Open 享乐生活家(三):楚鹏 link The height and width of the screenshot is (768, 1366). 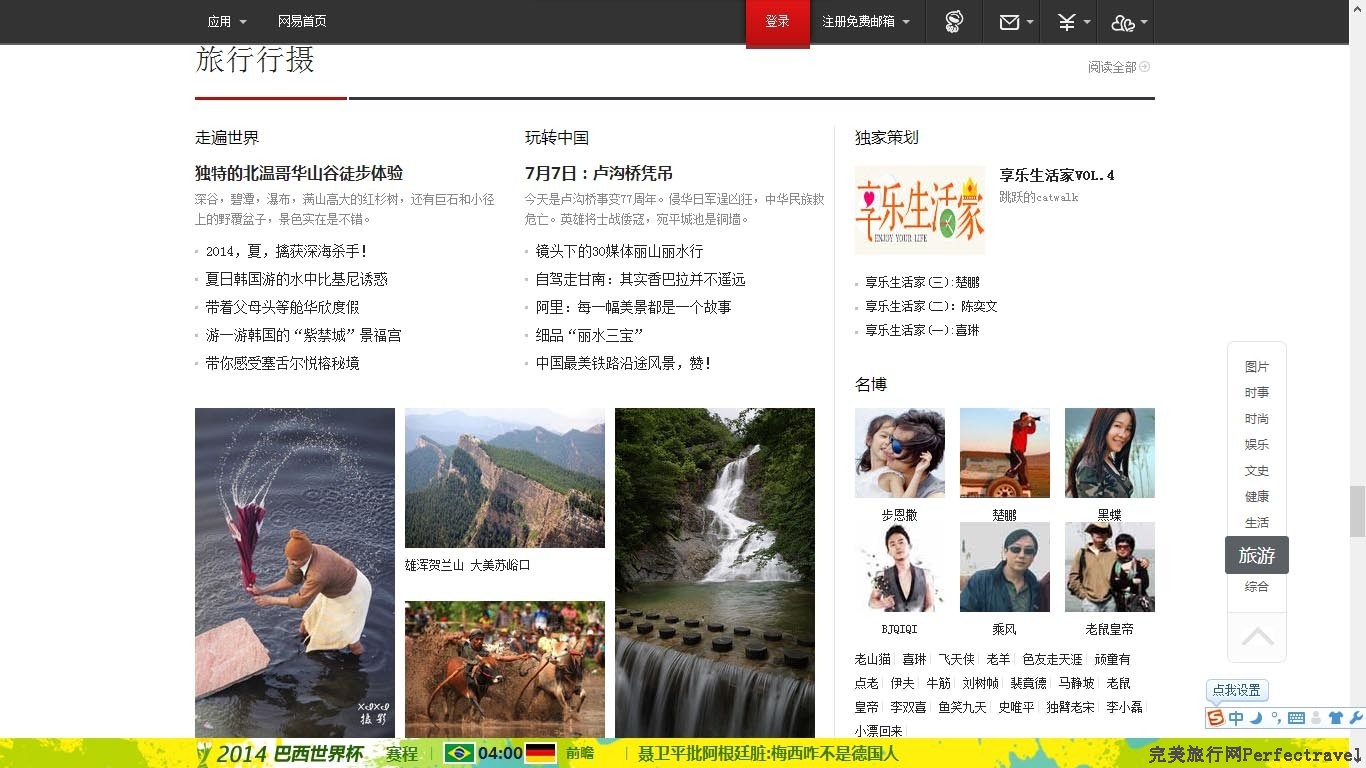tap(922, 282)
